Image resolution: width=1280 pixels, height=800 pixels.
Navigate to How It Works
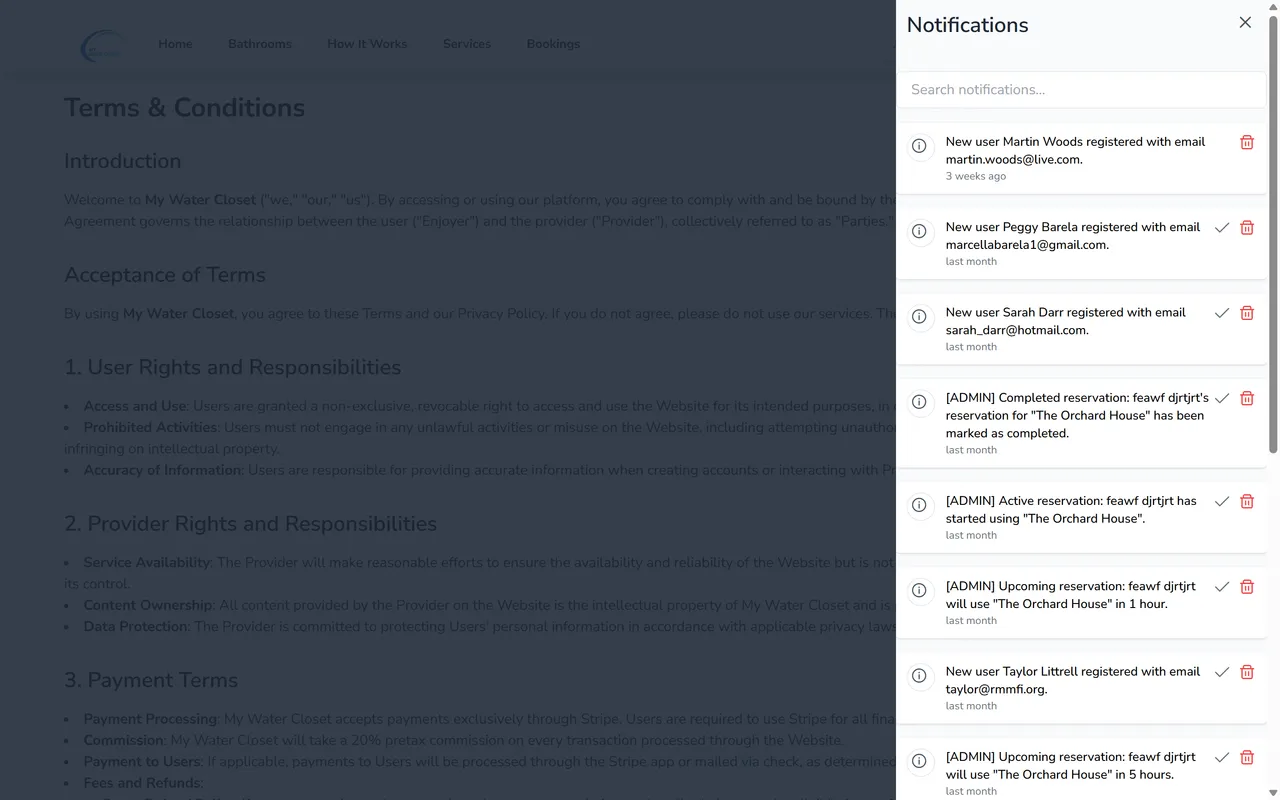367,44
